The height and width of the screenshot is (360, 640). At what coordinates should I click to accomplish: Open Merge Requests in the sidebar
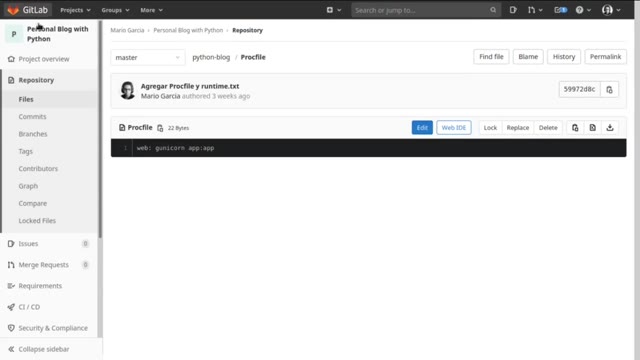coord(43,265)
